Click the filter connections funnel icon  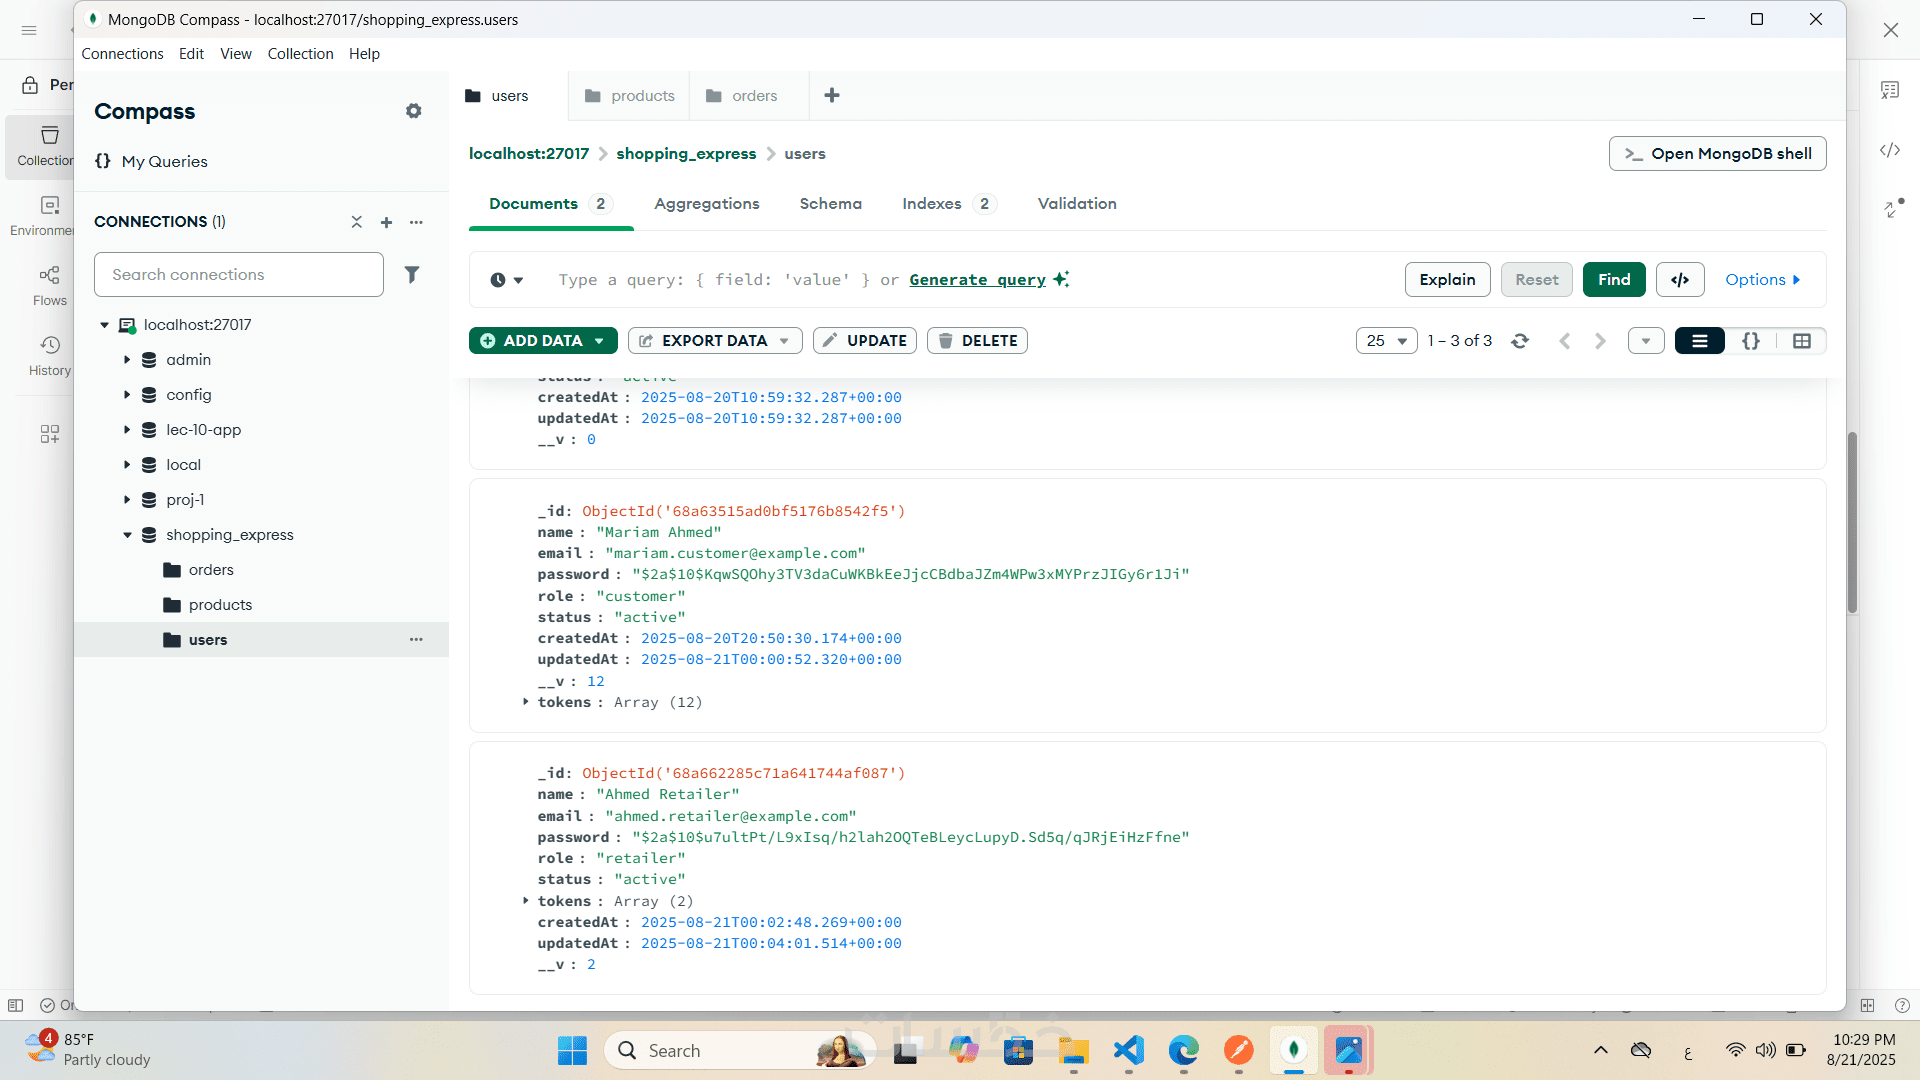[x=412, y=274]
